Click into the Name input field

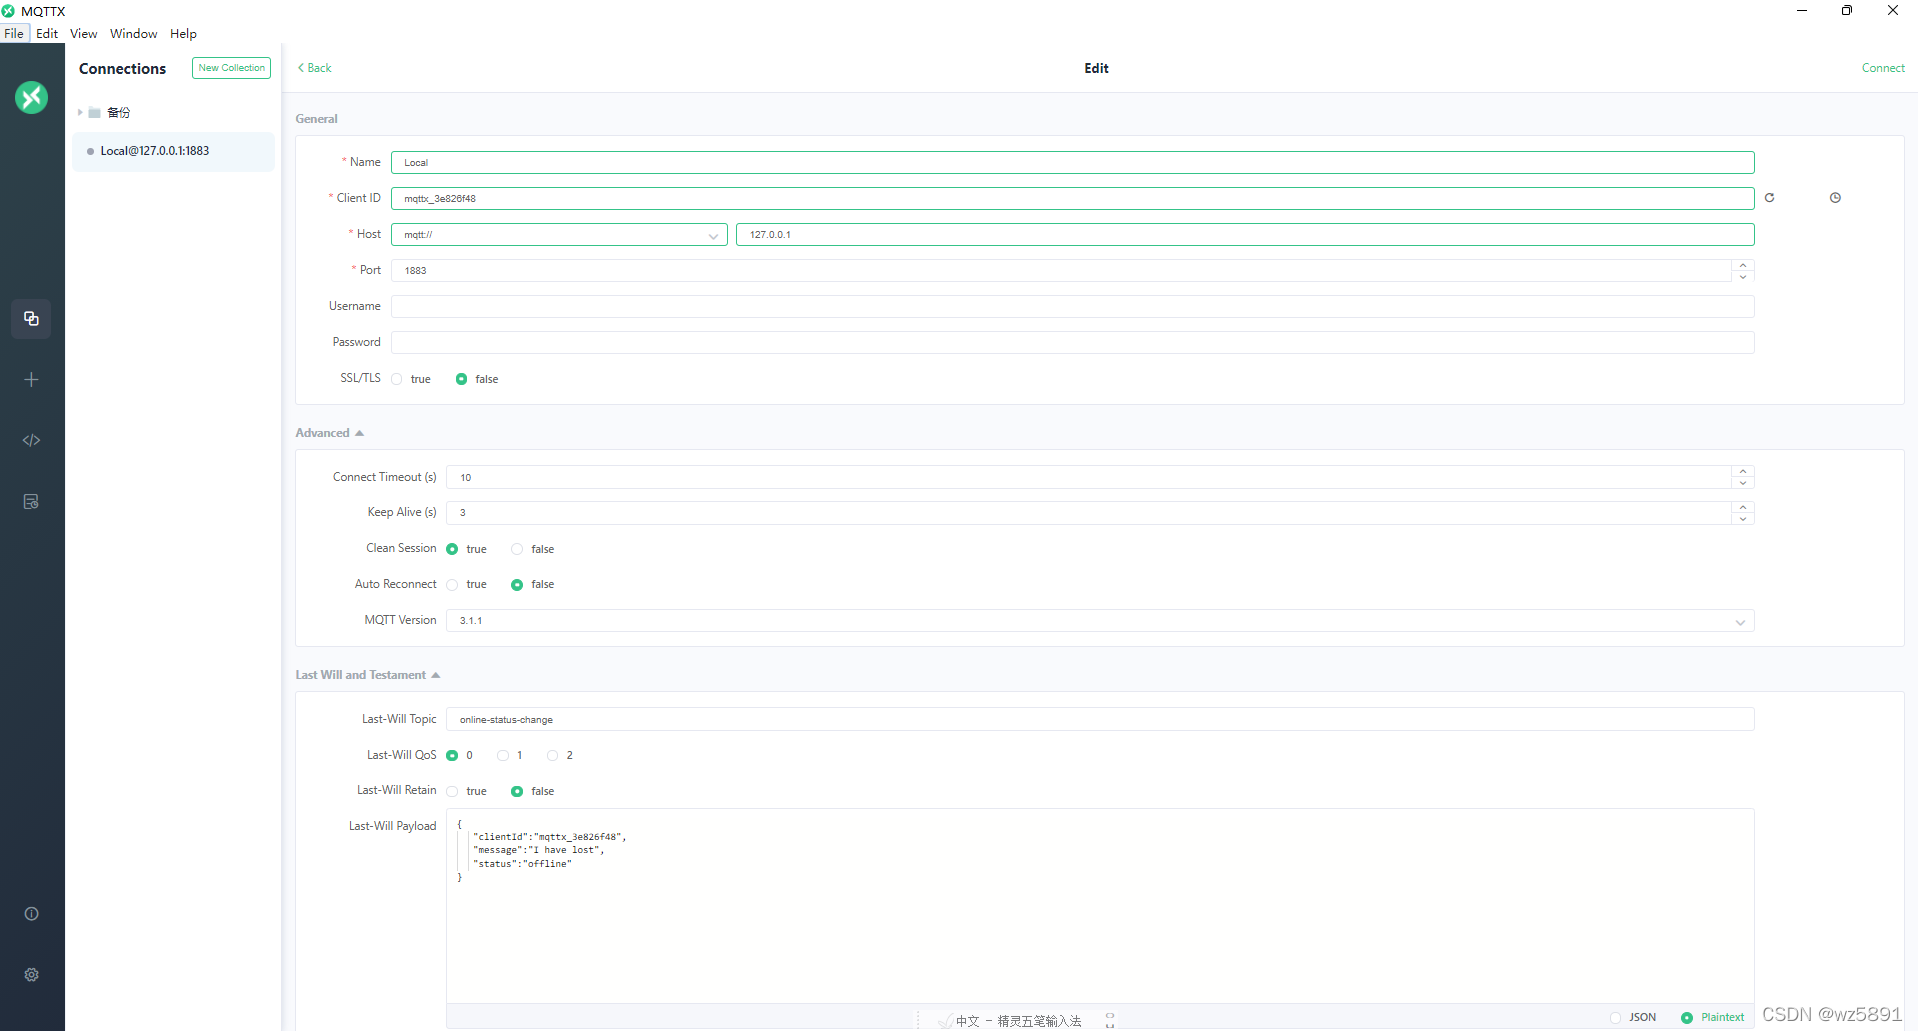point(1072,163)
